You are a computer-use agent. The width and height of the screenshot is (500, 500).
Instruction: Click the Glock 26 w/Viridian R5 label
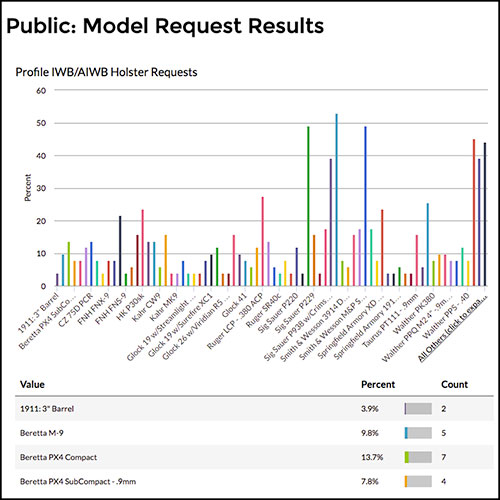coord(196,327)
